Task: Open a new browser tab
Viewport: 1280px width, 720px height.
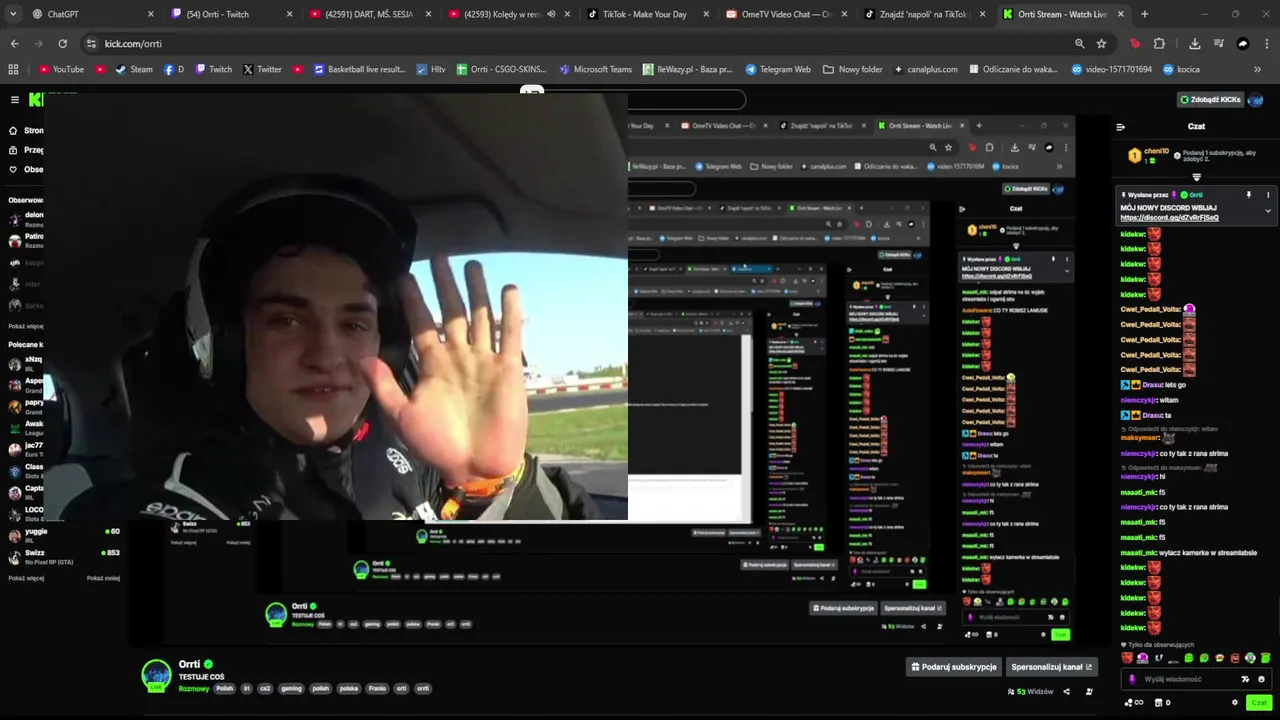Action: tap(1144, 14)
